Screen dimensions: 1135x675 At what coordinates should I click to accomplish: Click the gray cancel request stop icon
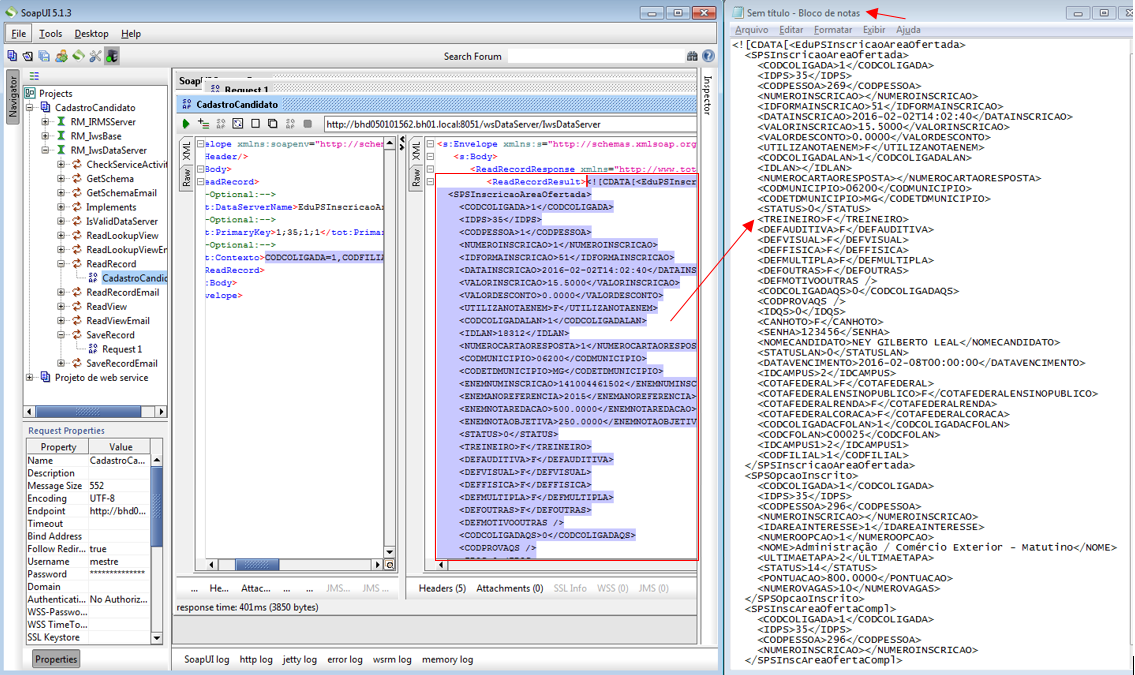pyautogui.click(x=308, y=124)
